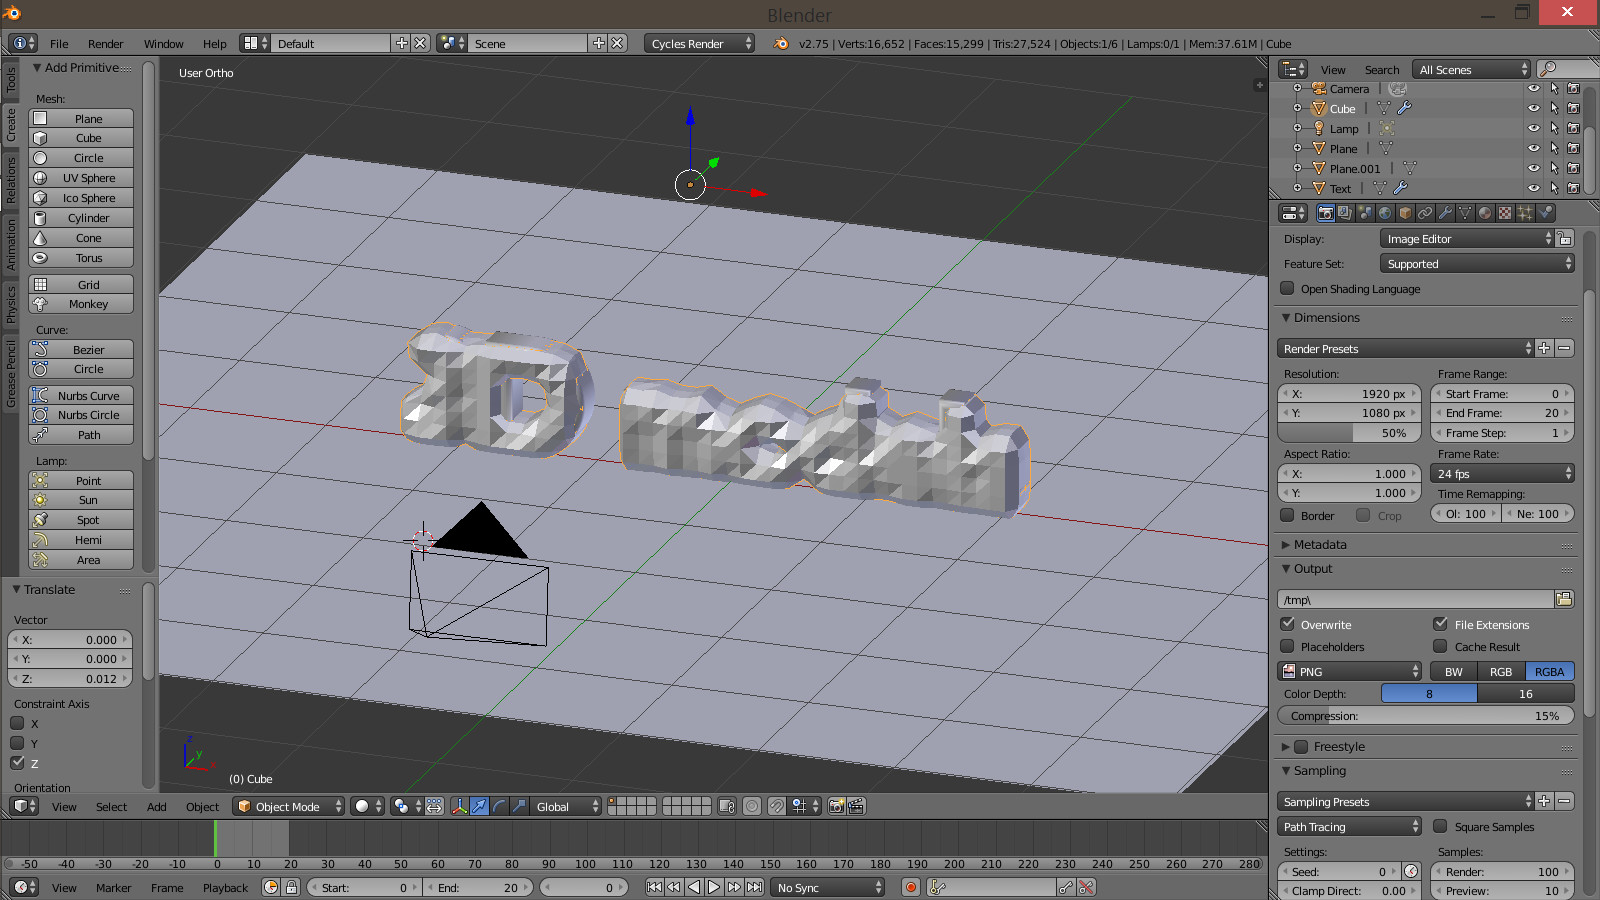Open the viewport Add menu
Screen dimensions: 1600x900
(x=157, y=806)
